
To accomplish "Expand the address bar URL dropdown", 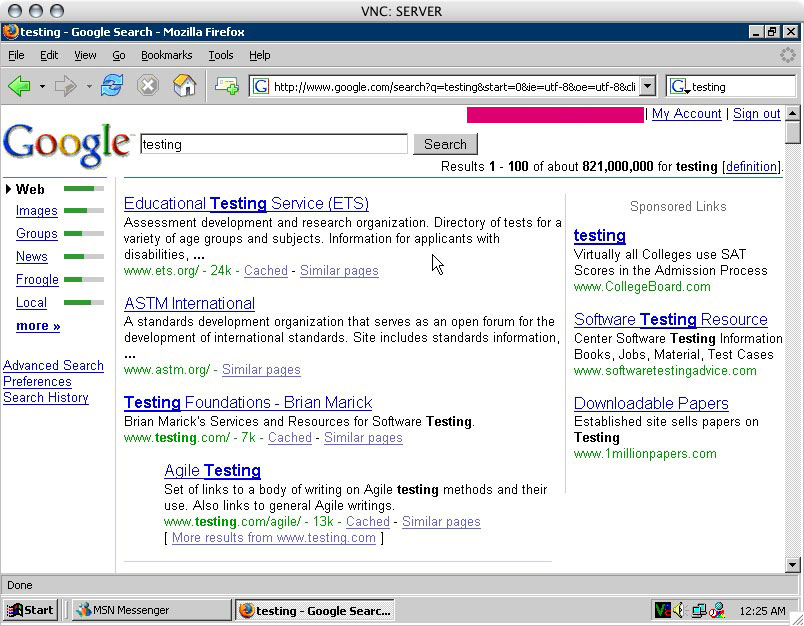I will pyautogui.click(x=648, y=86).
